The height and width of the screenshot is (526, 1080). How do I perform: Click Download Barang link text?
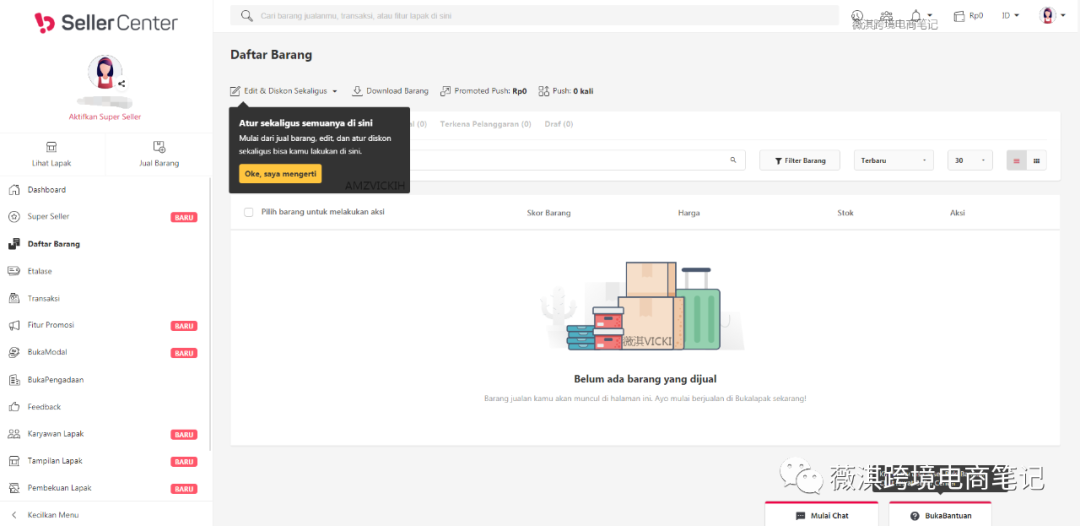397,91
